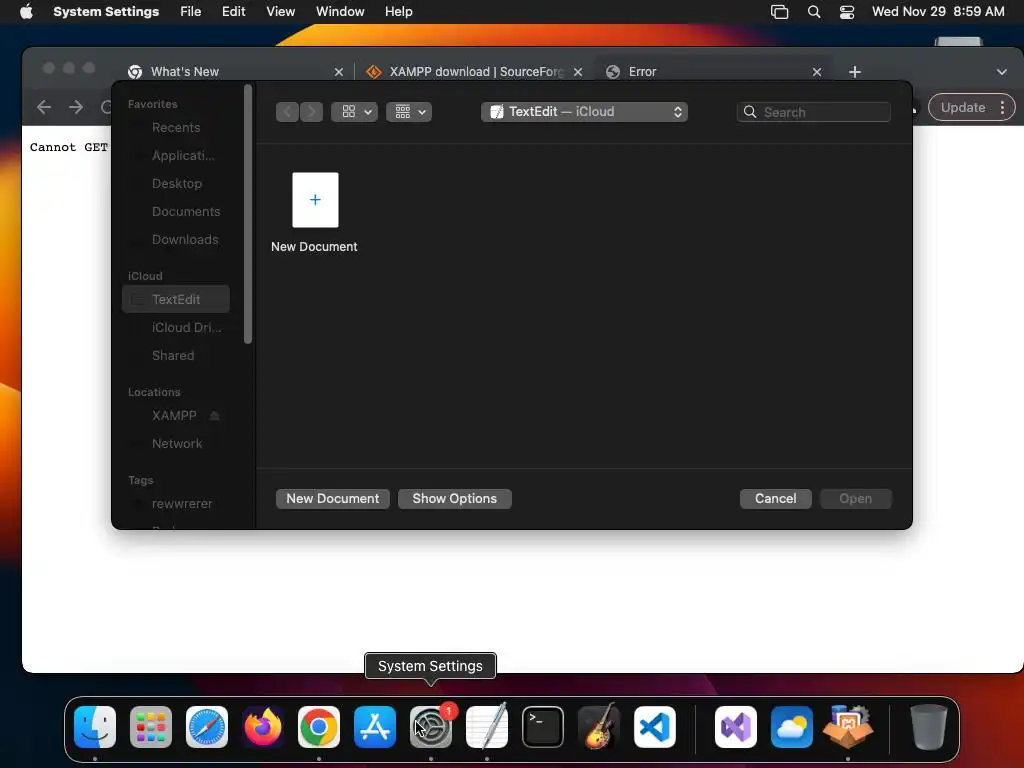Image resolution: width=1024 pixels, height=768 pixels.
Task: Open Control Center in menu bar
Action: click(x=847, y=12)
